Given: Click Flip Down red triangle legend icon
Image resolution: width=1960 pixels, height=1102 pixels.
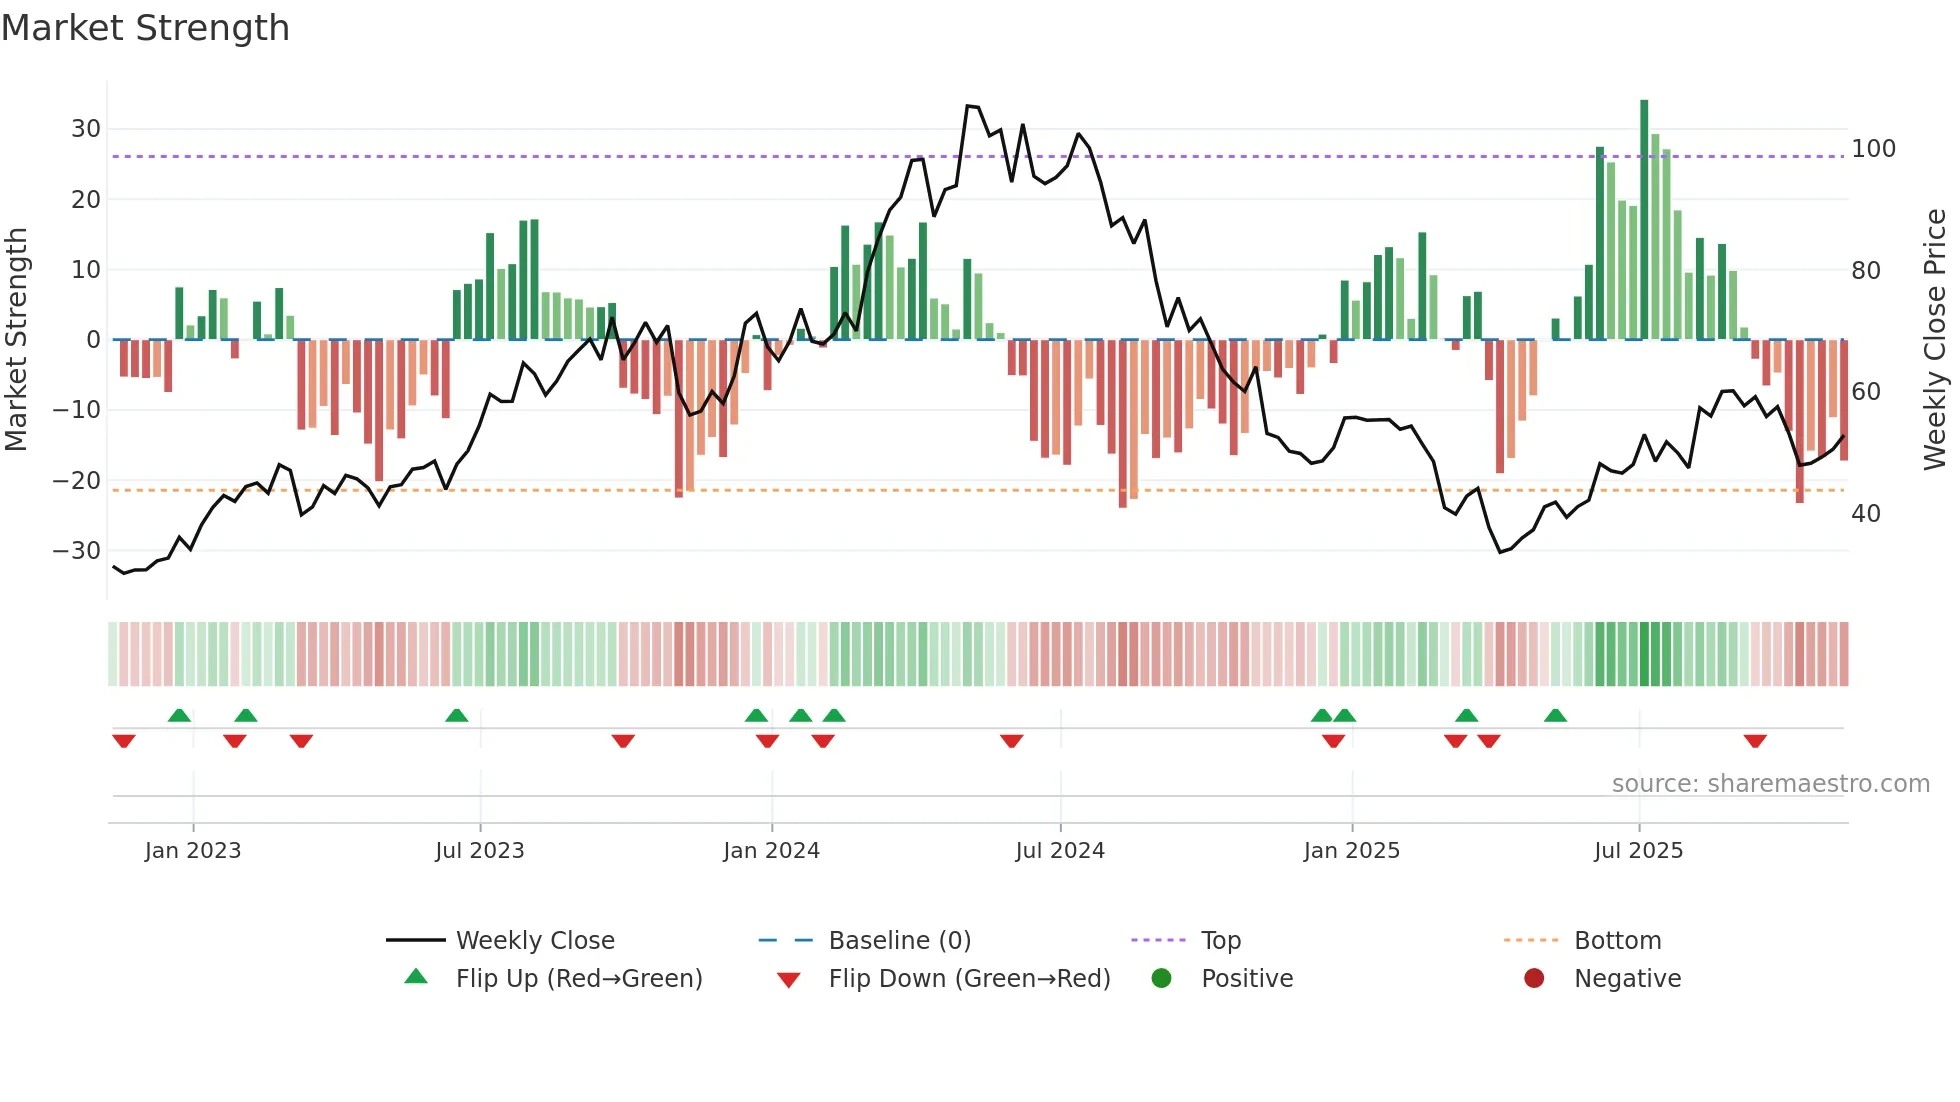Looking at the screenshot, I should pos(788,979).
